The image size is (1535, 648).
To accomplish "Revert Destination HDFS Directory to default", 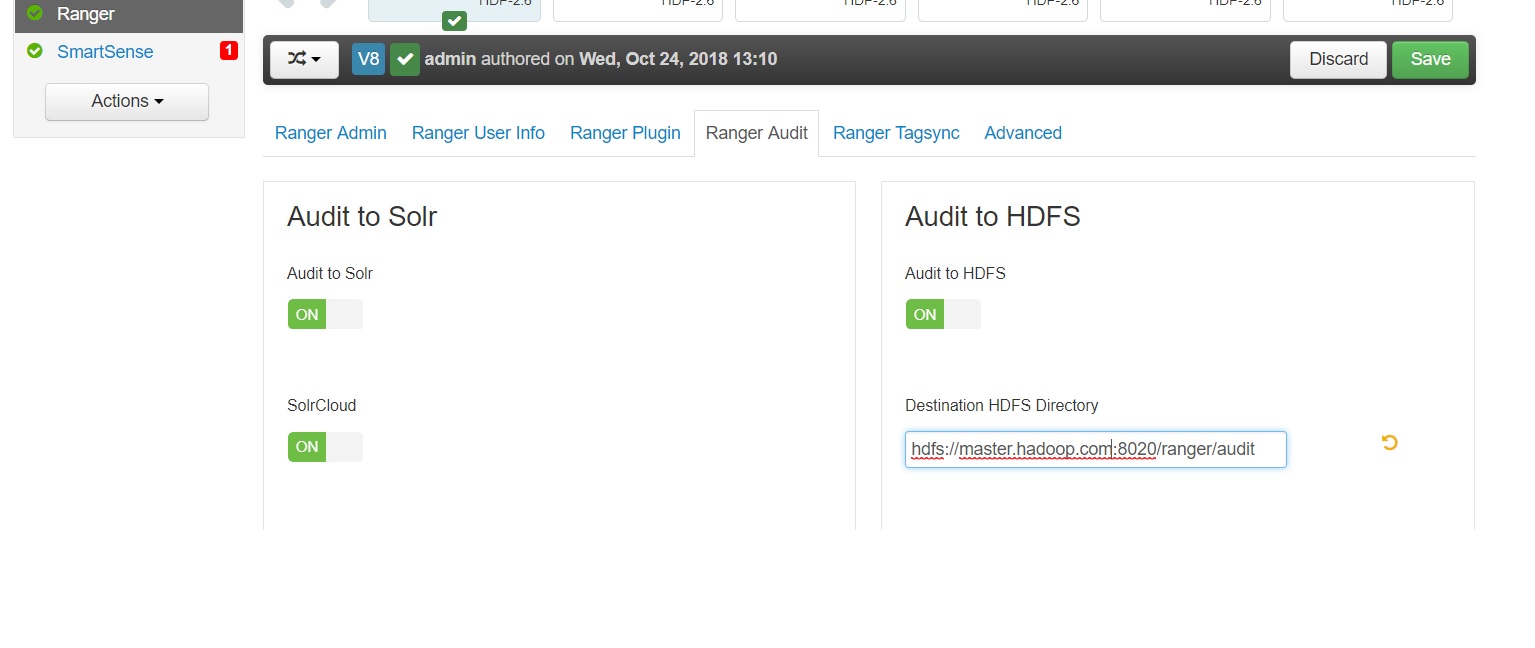I will [x=1388, y=442].
